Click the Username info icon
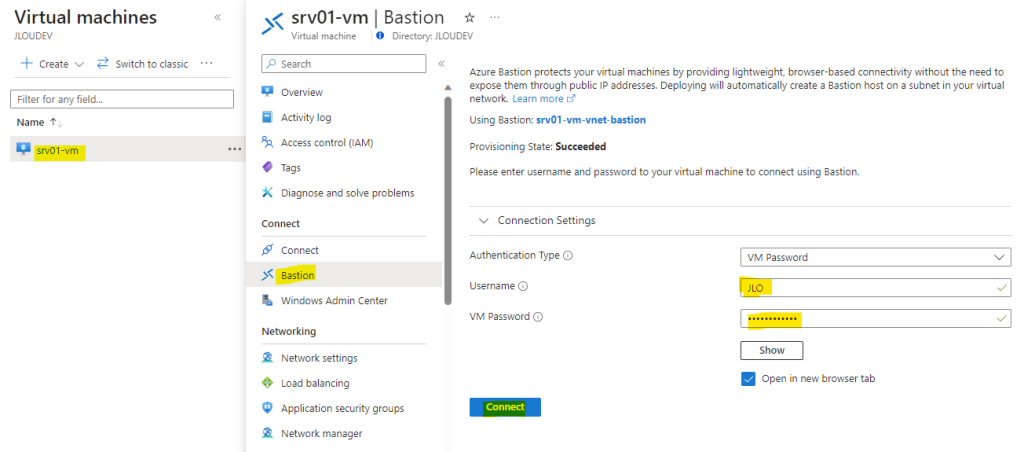1024x452 pixels. tap(523, 286)
